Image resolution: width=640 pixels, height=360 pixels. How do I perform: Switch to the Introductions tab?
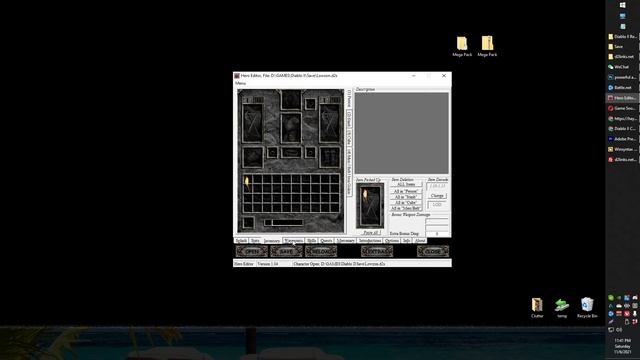[x=370, y=241]
